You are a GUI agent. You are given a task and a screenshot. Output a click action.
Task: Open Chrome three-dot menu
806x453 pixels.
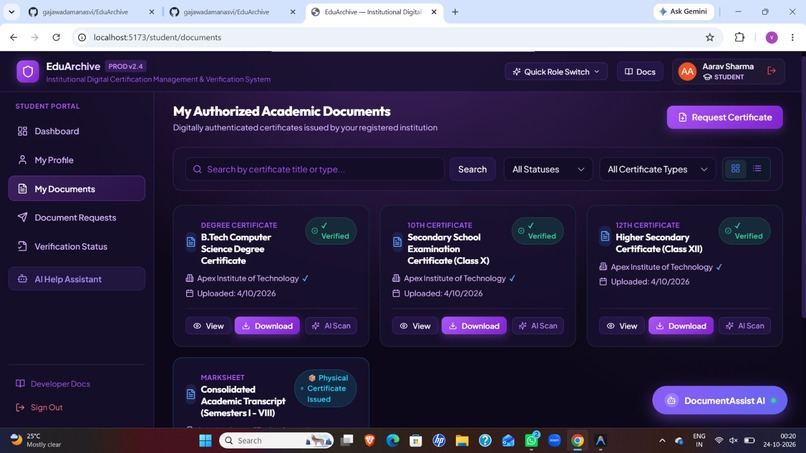[x=792, y=37]
